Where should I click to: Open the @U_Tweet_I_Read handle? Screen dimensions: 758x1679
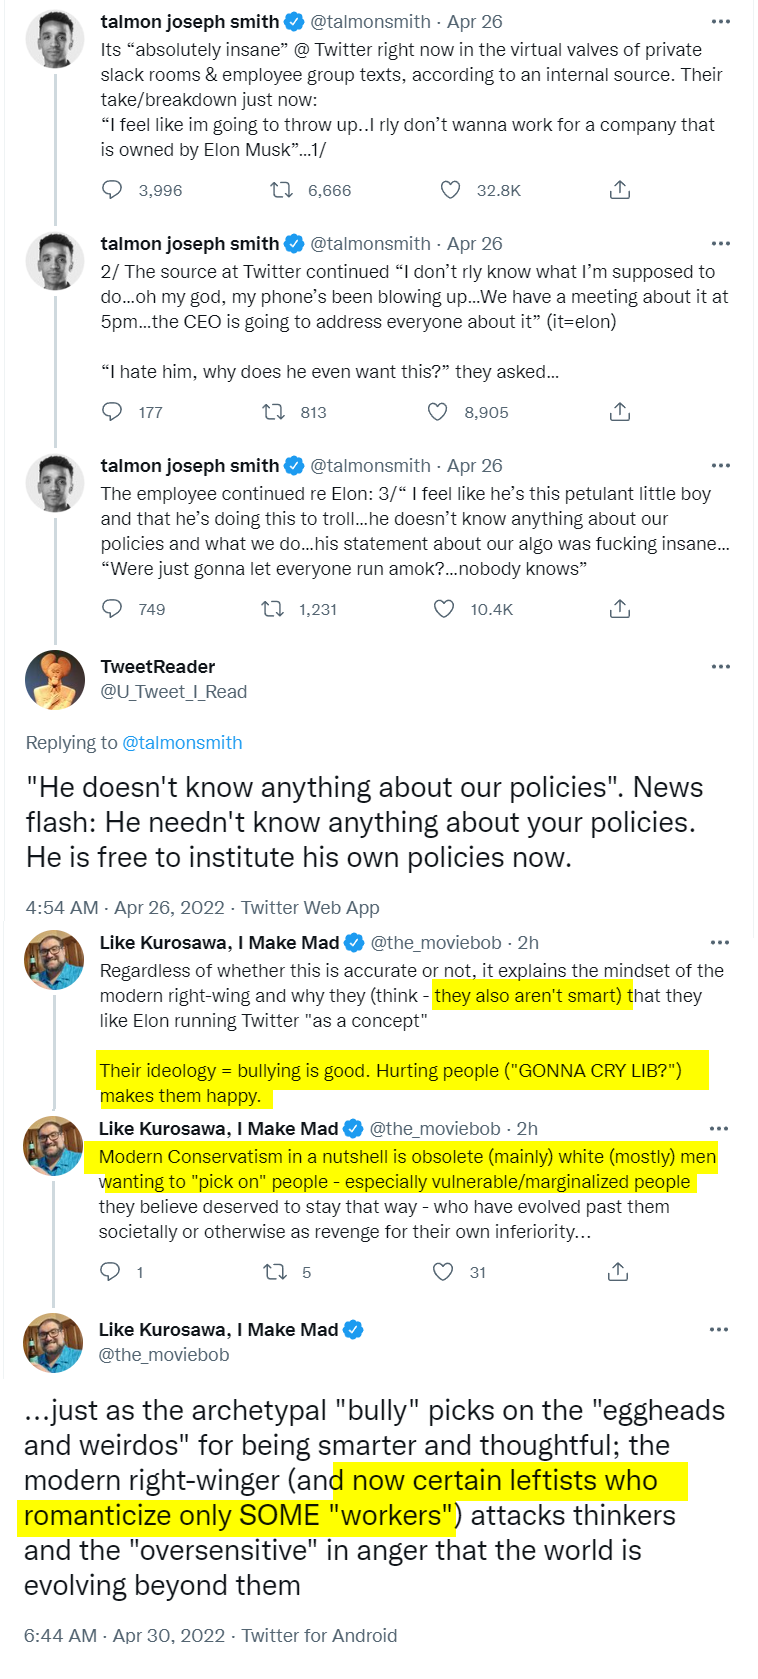click(174, 692)
